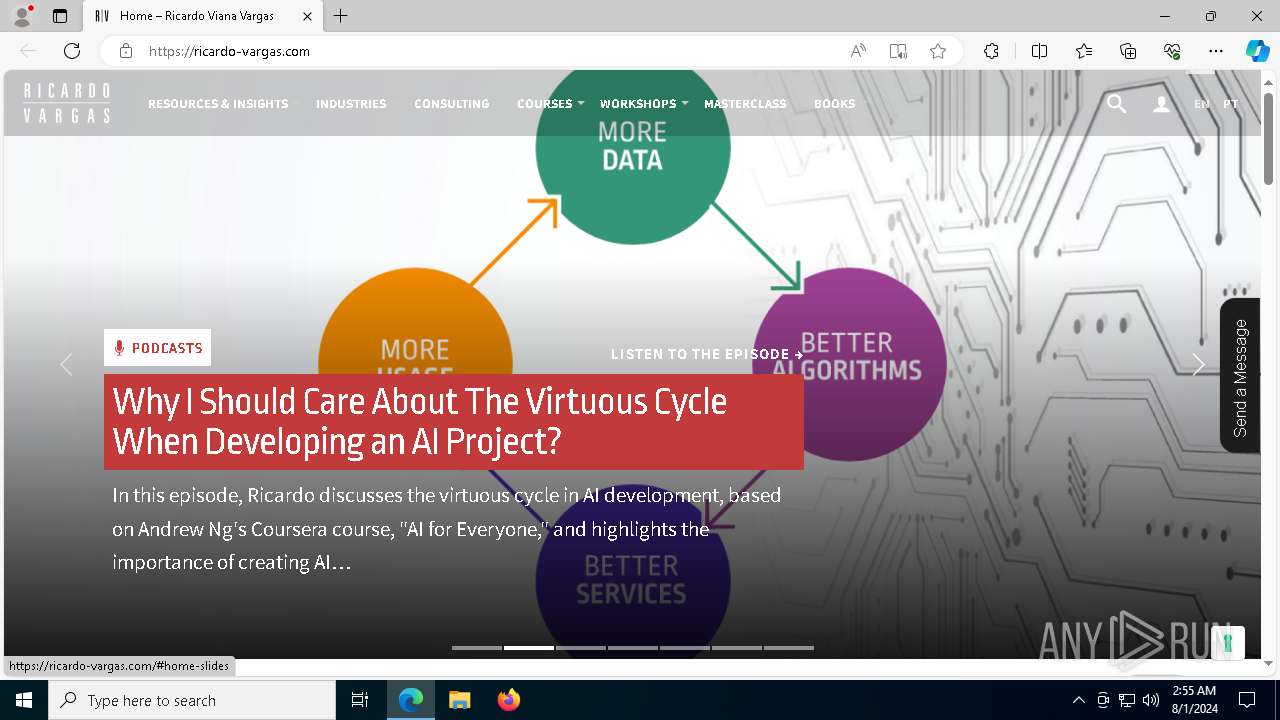Toggle Read aloud in address bar
This screenshot has width=1280, height=720.
[x=858, y=51]
